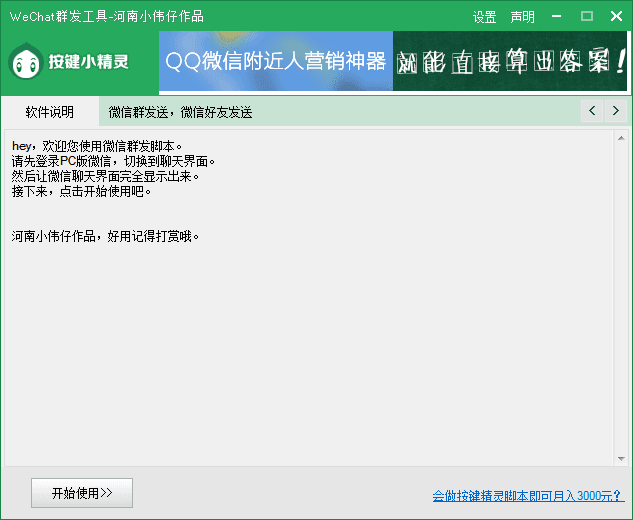Click the text 河南小伟仔作品，好用记得打赏哦
The height and width of the screenshot is (520, 633).
[x=105, y=236]
